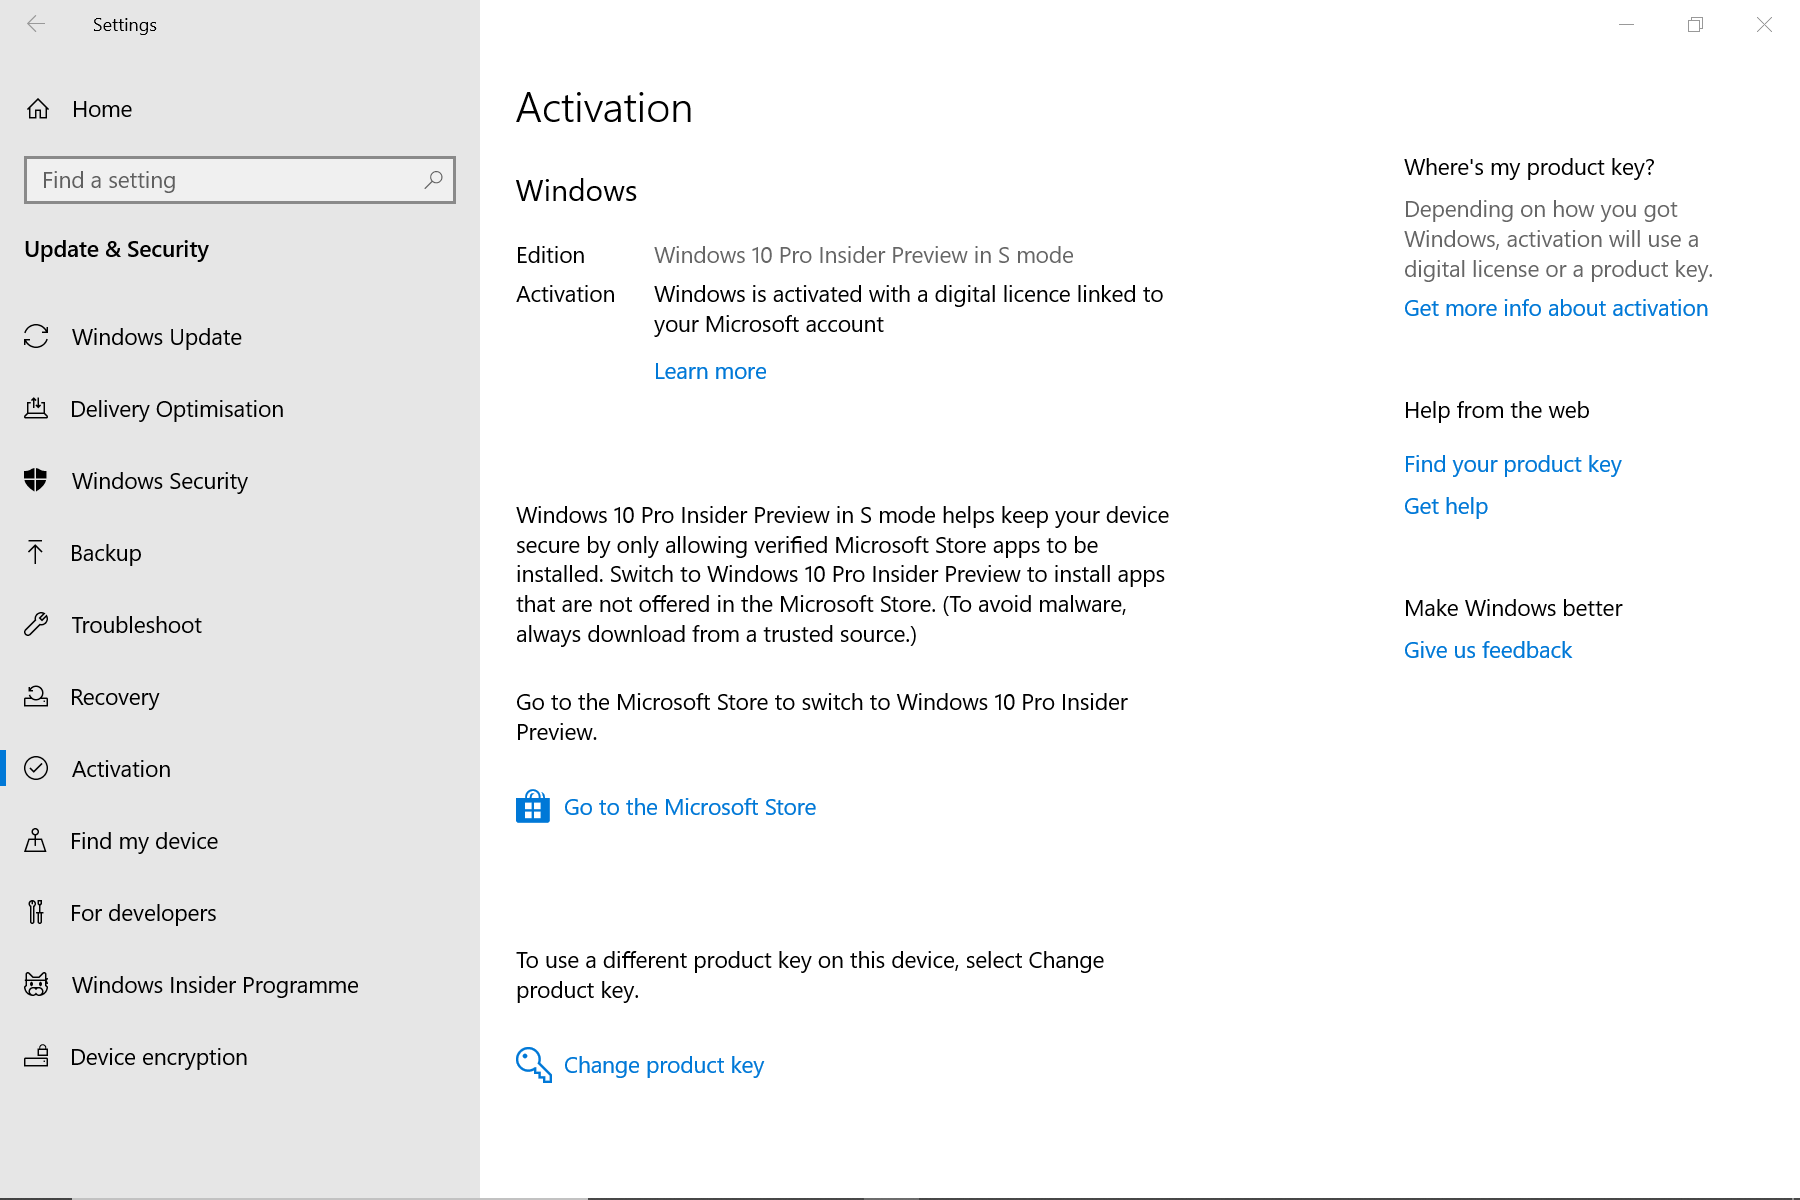This screenshot has width=1800, height=1200.
Task: Click the Device encryption lock icon
Action: point(36,1056)
